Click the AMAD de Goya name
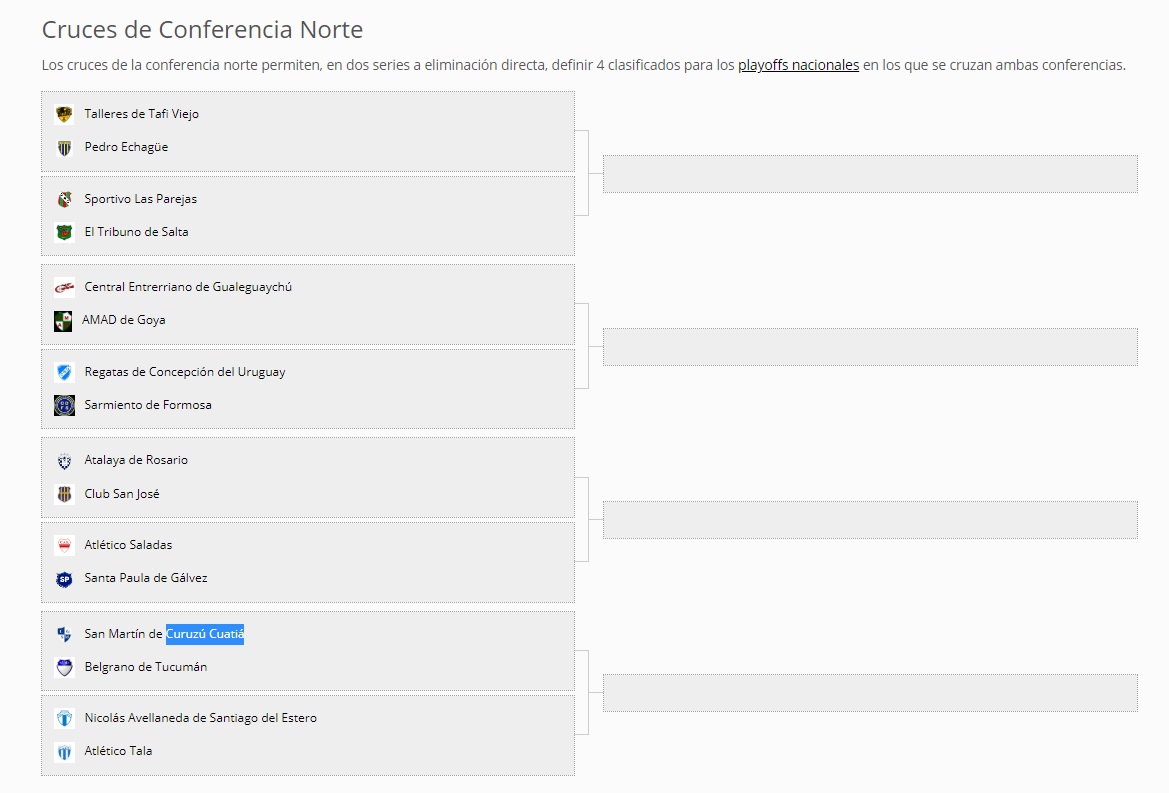The image size is (1169, 793). [124, 320]
